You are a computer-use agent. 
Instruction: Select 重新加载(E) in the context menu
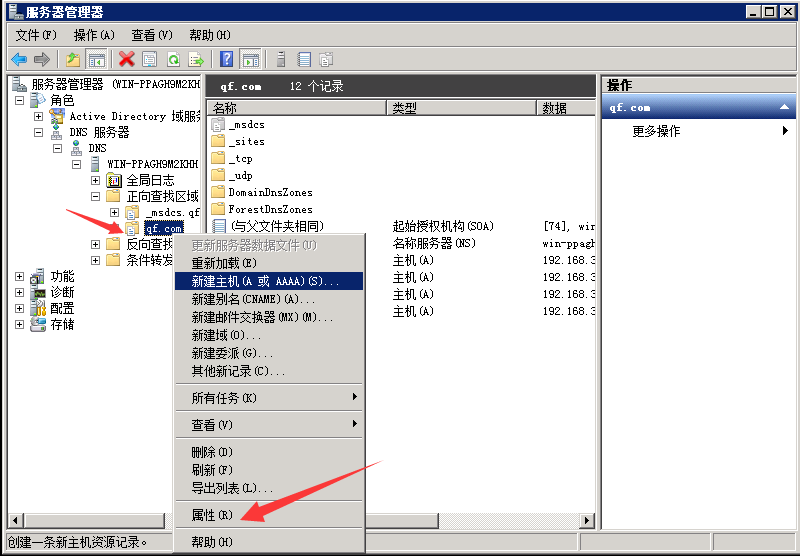[x=269, y=263]
